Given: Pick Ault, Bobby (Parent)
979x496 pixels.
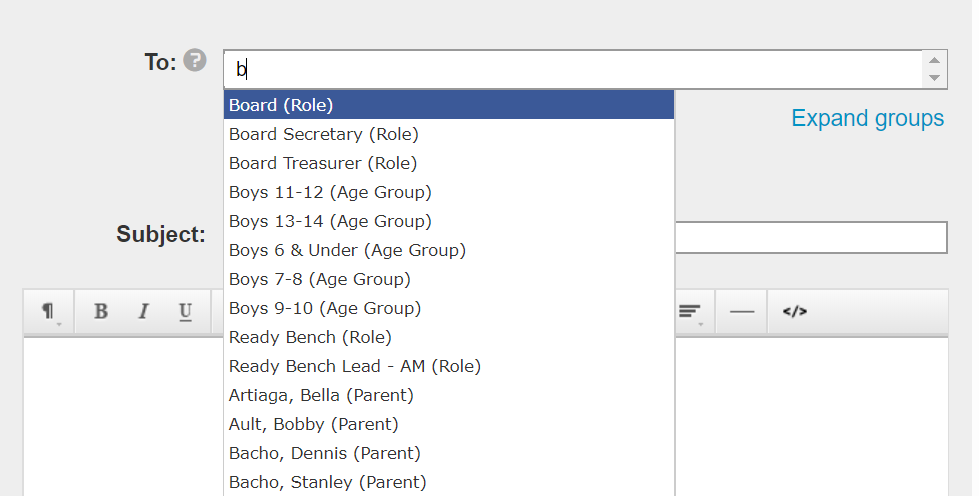Looking at the screenshot, I should pyautogui.click(x=449, y=424).
